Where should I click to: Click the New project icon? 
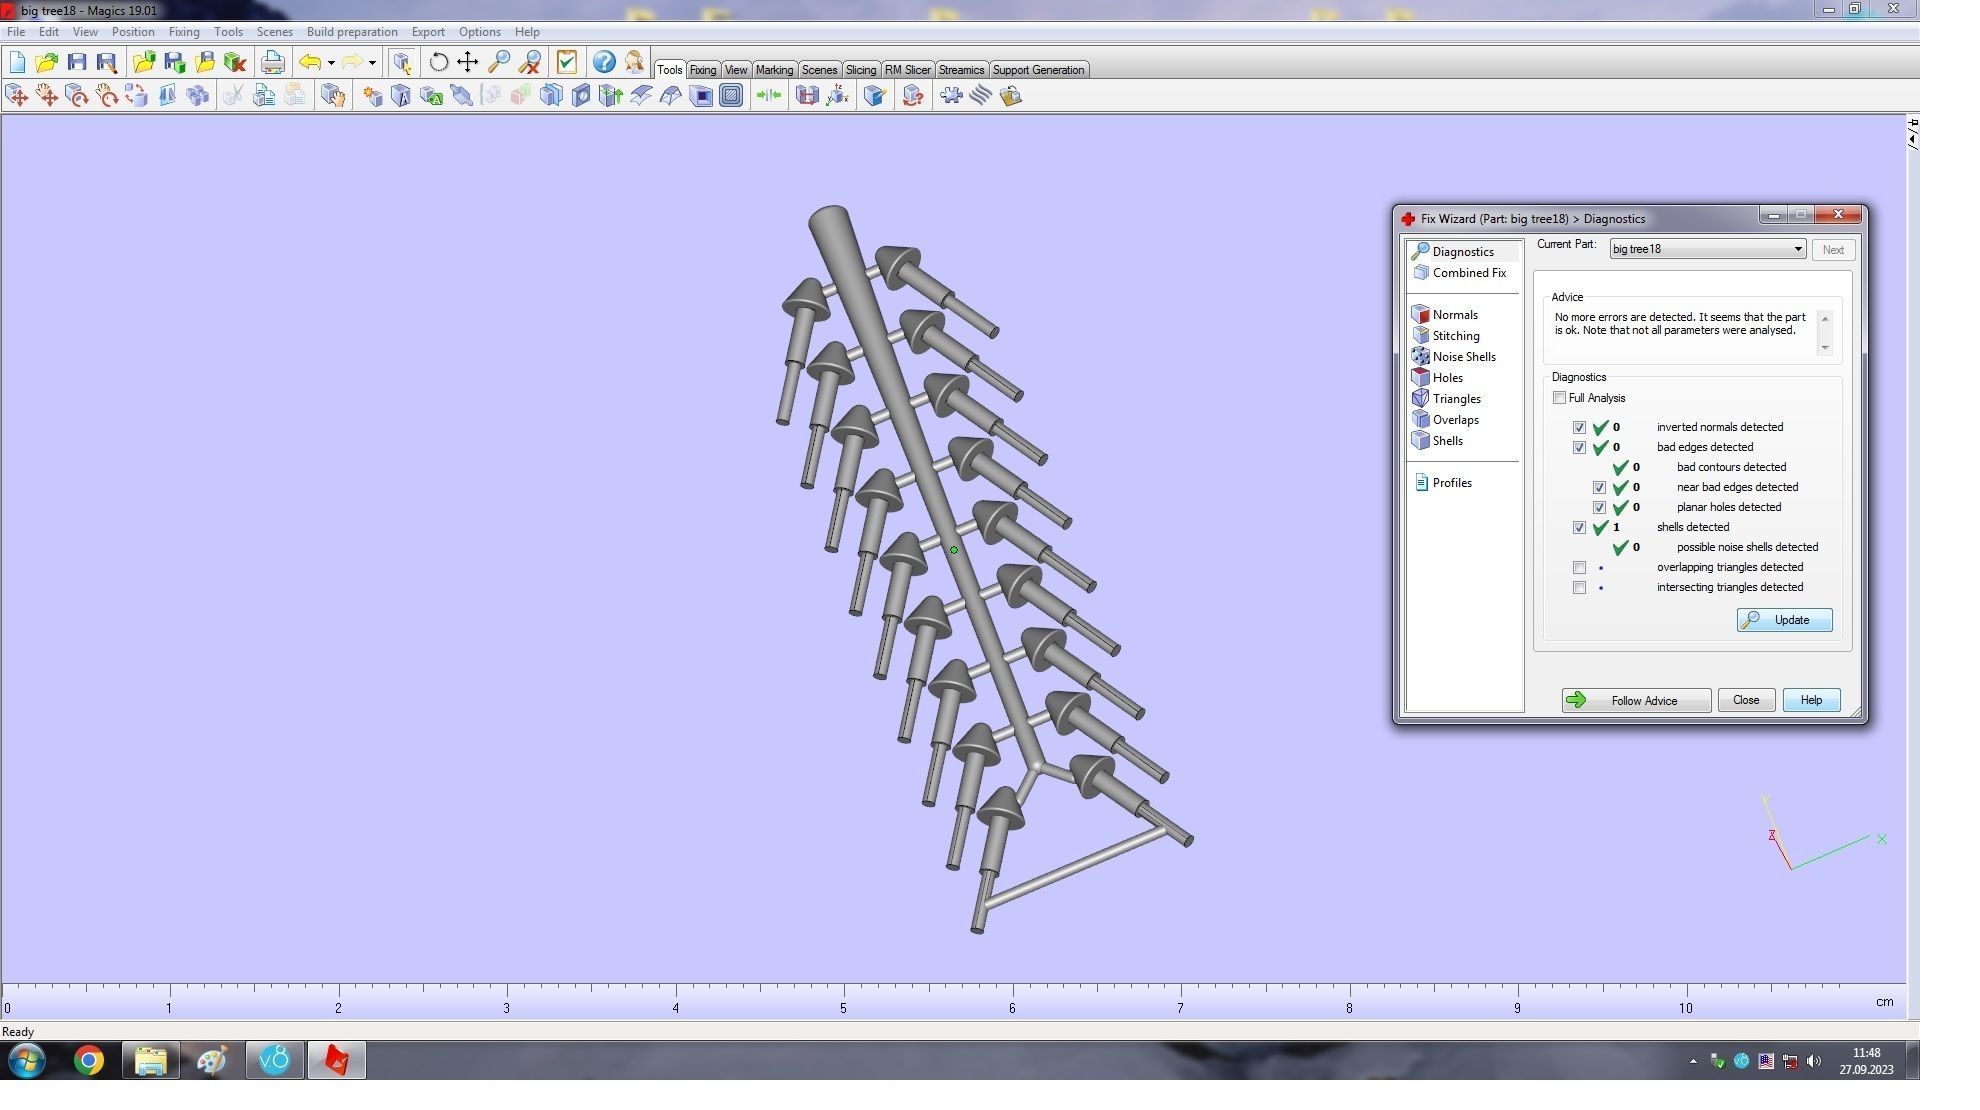point(17,62)
